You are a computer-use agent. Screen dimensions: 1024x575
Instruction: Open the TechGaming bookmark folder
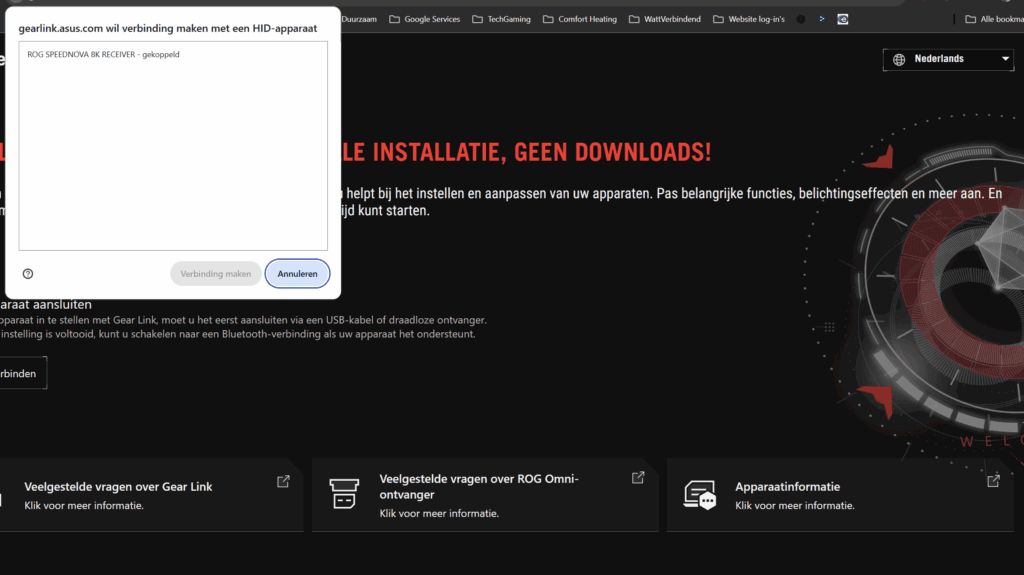502,19
